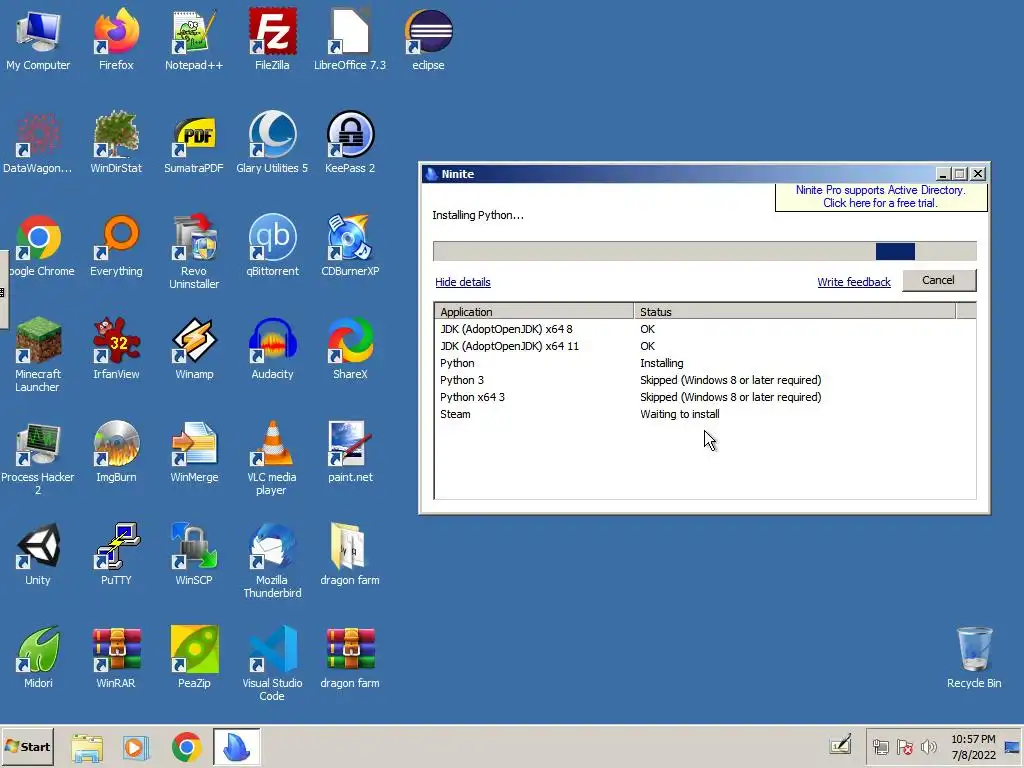This screenshot has width=1024, height=768.
Task: Minimize the Ninite window
Action: click(942, 174)
